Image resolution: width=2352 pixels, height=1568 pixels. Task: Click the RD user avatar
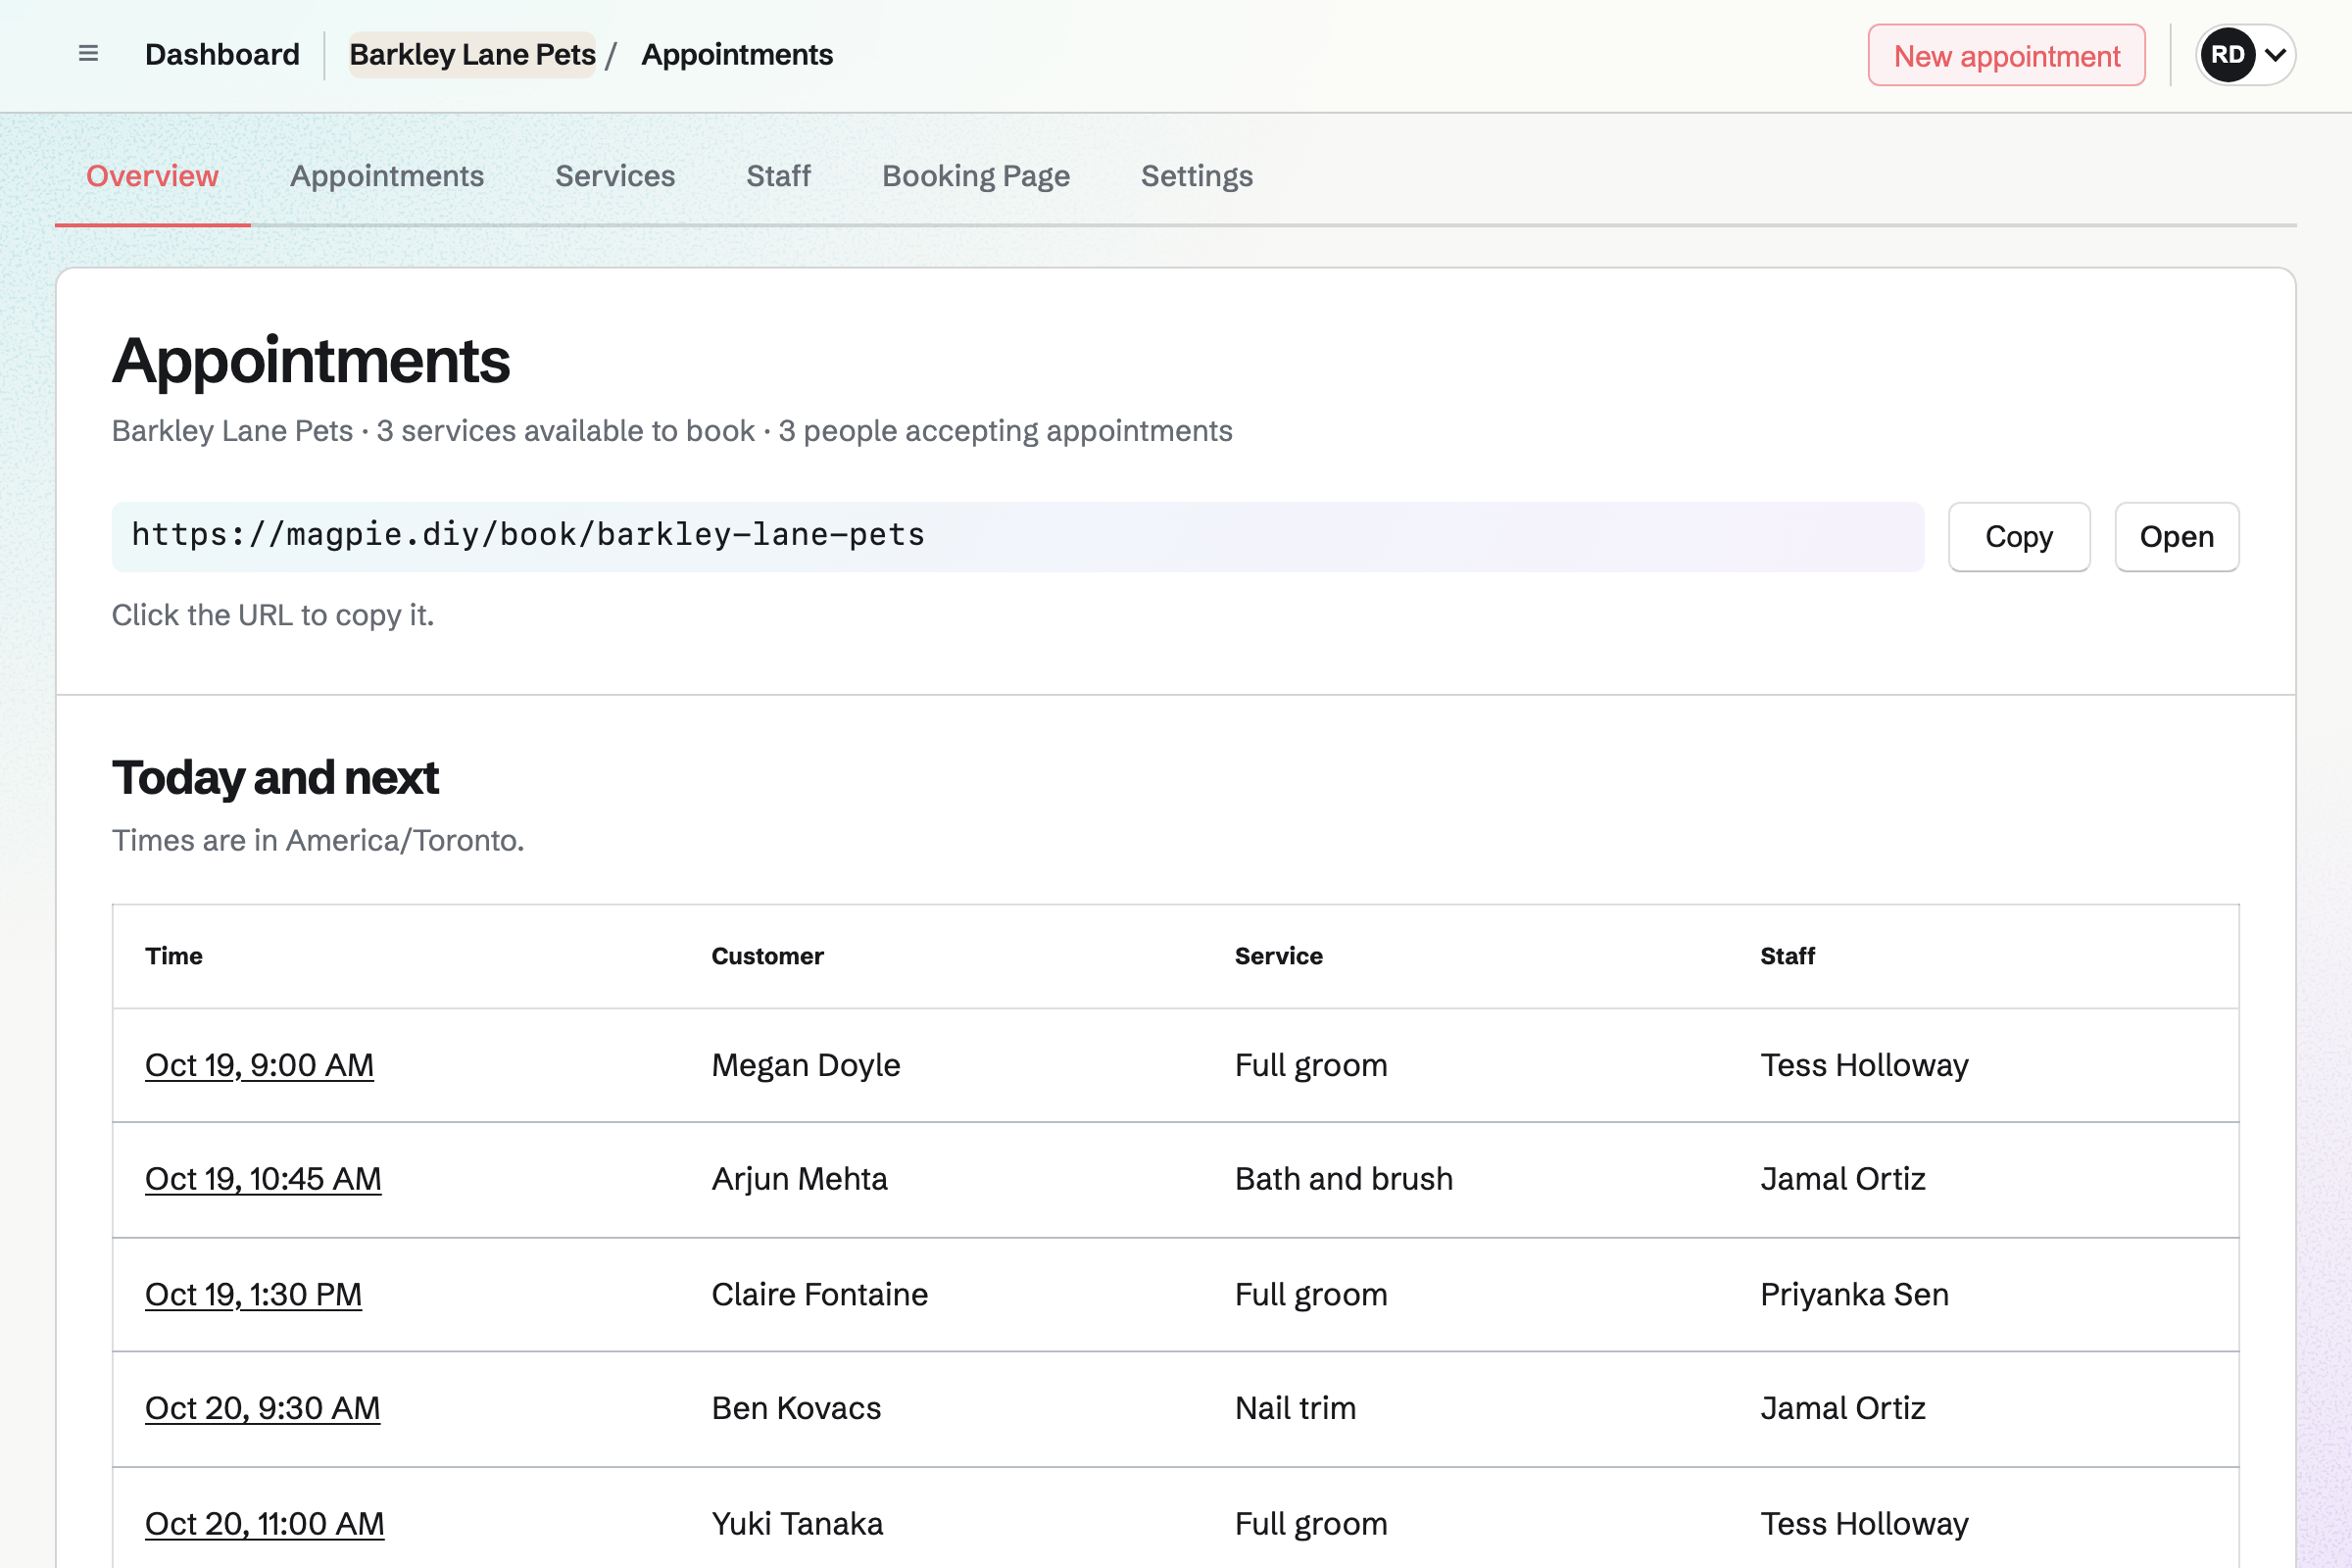point(2227,55)
